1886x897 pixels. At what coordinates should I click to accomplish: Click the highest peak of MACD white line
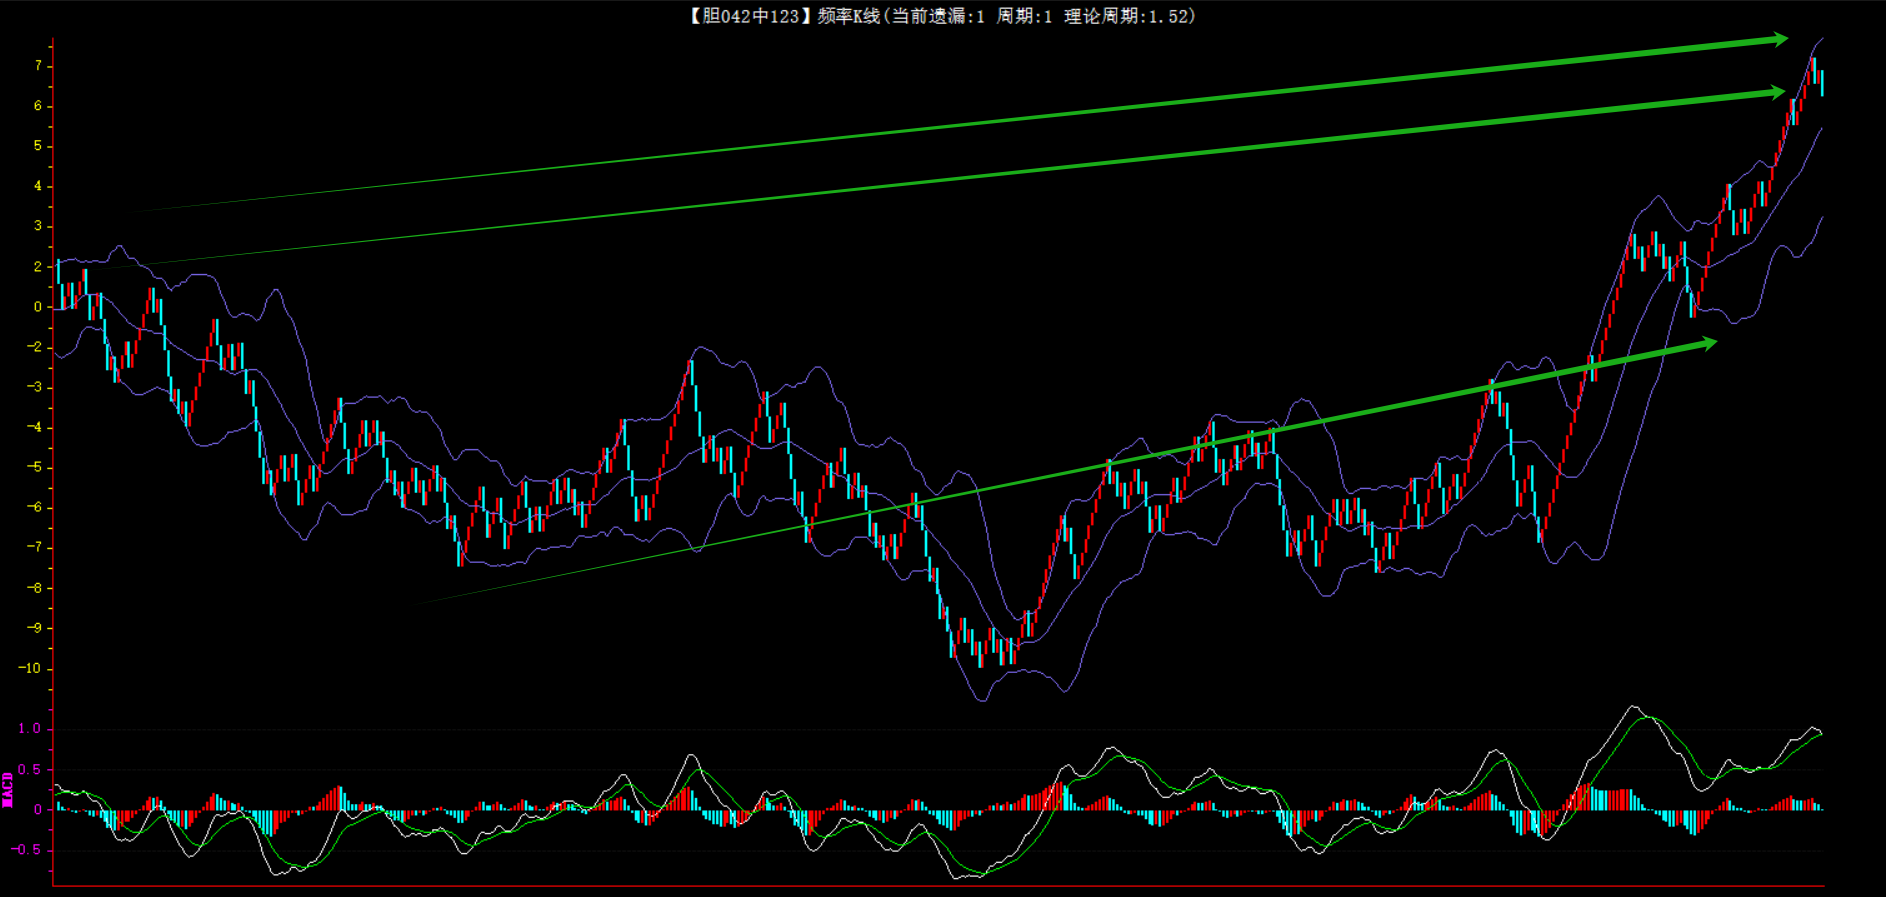(1634, 707)
